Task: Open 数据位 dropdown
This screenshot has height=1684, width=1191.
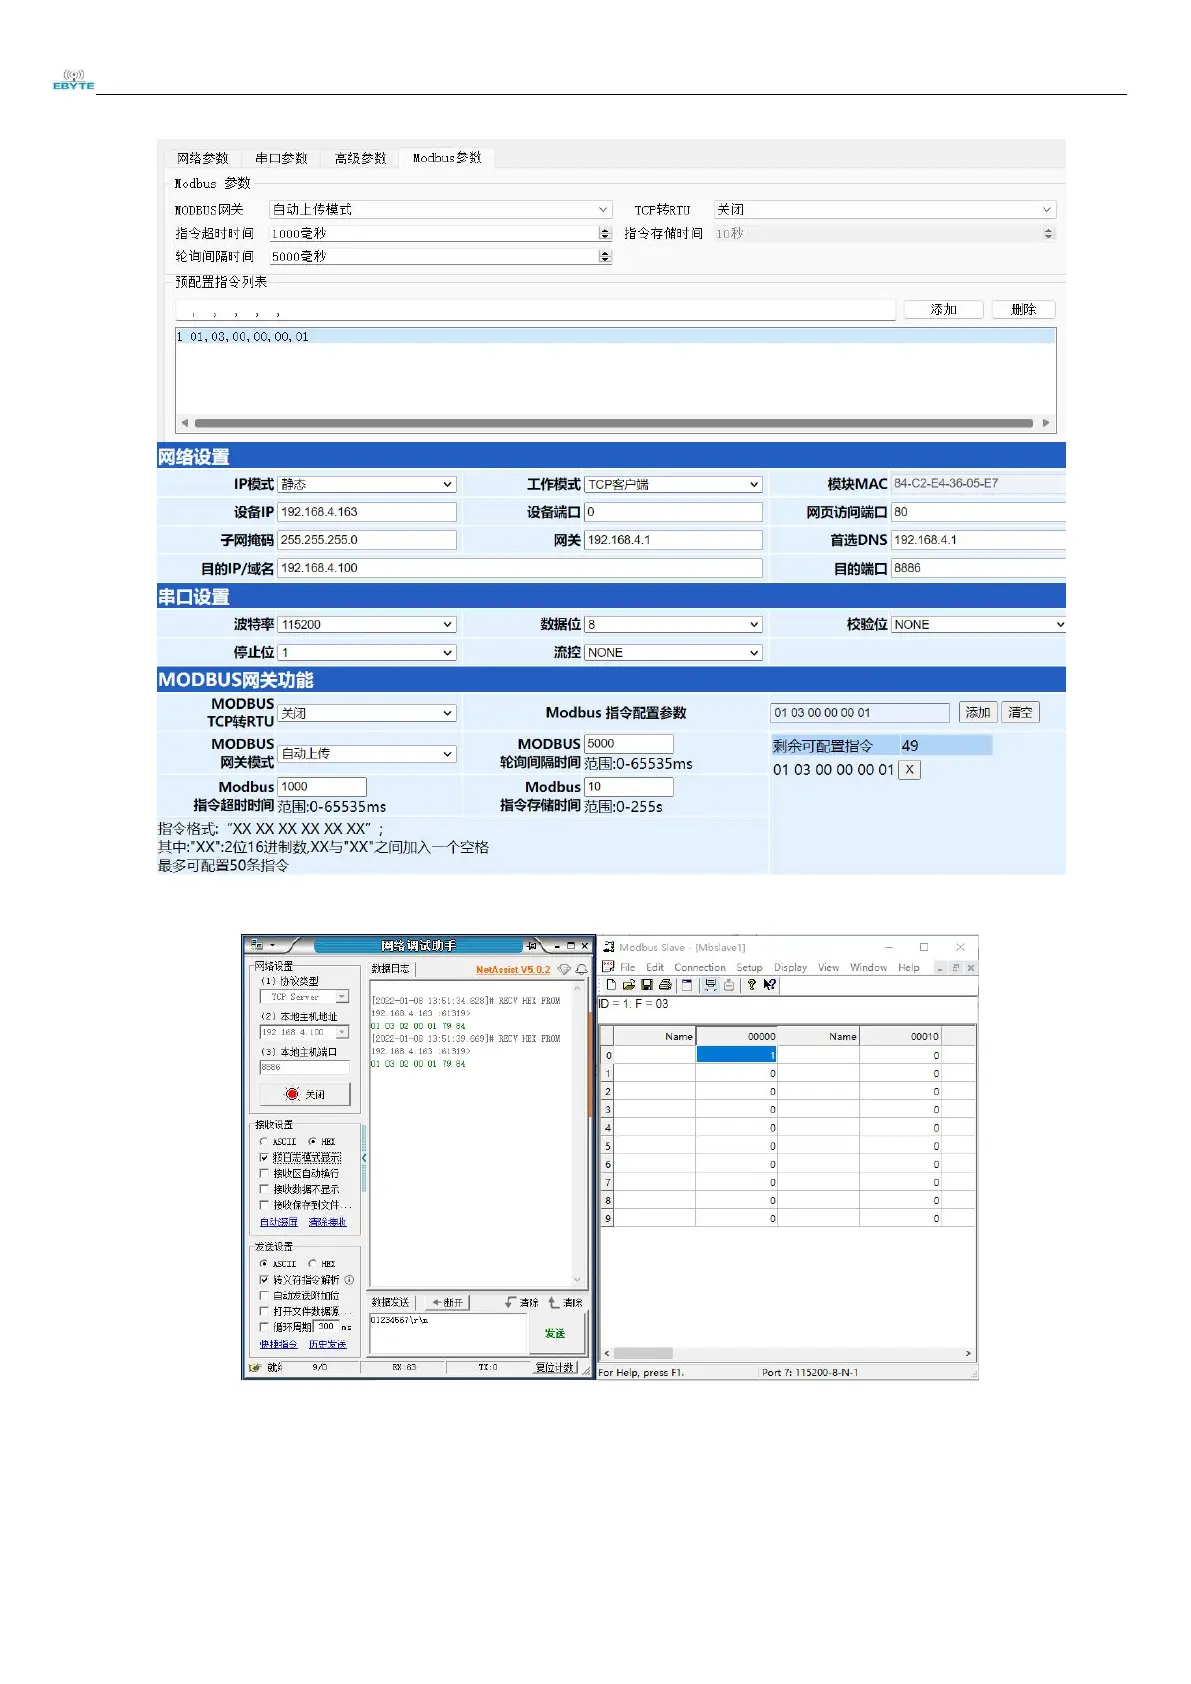Action: coord(673,624)
